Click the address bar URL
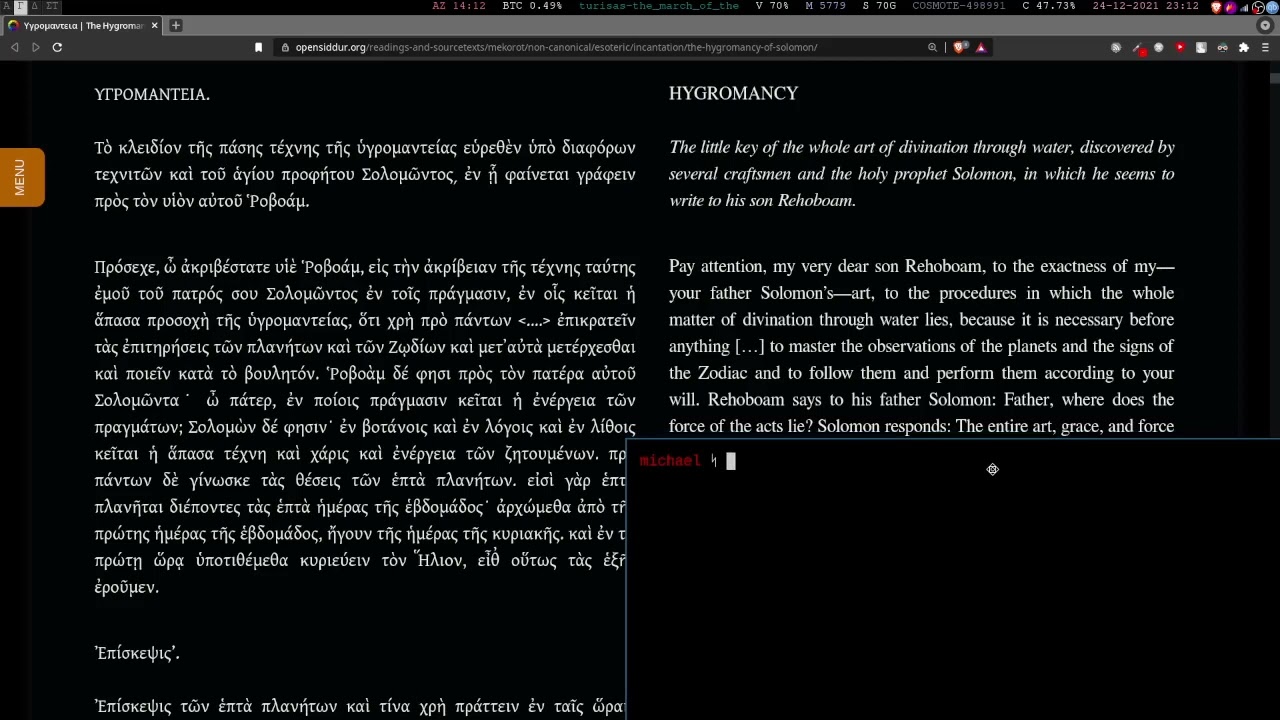Viewport: 1280px width, 720px height. click(x=556, y=47)
